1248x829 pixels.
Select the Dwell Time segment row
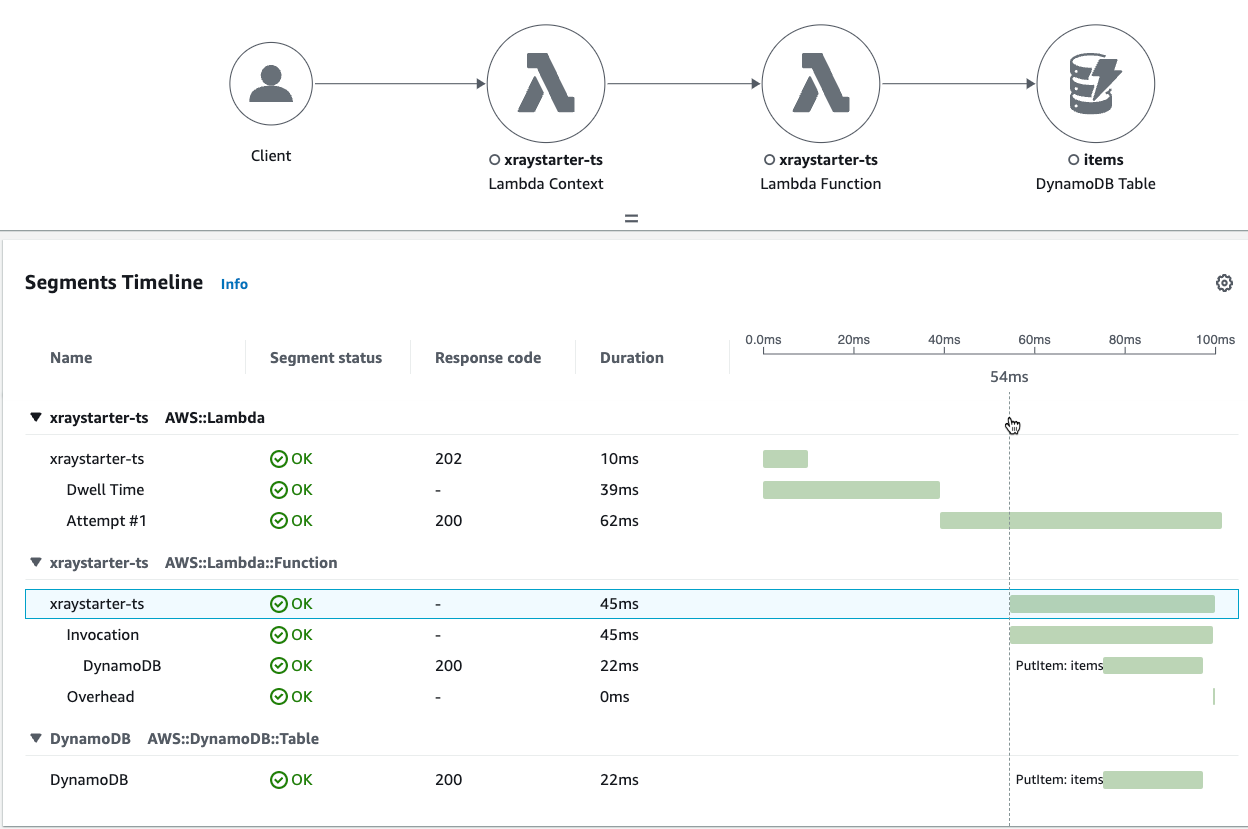point(631,490)
